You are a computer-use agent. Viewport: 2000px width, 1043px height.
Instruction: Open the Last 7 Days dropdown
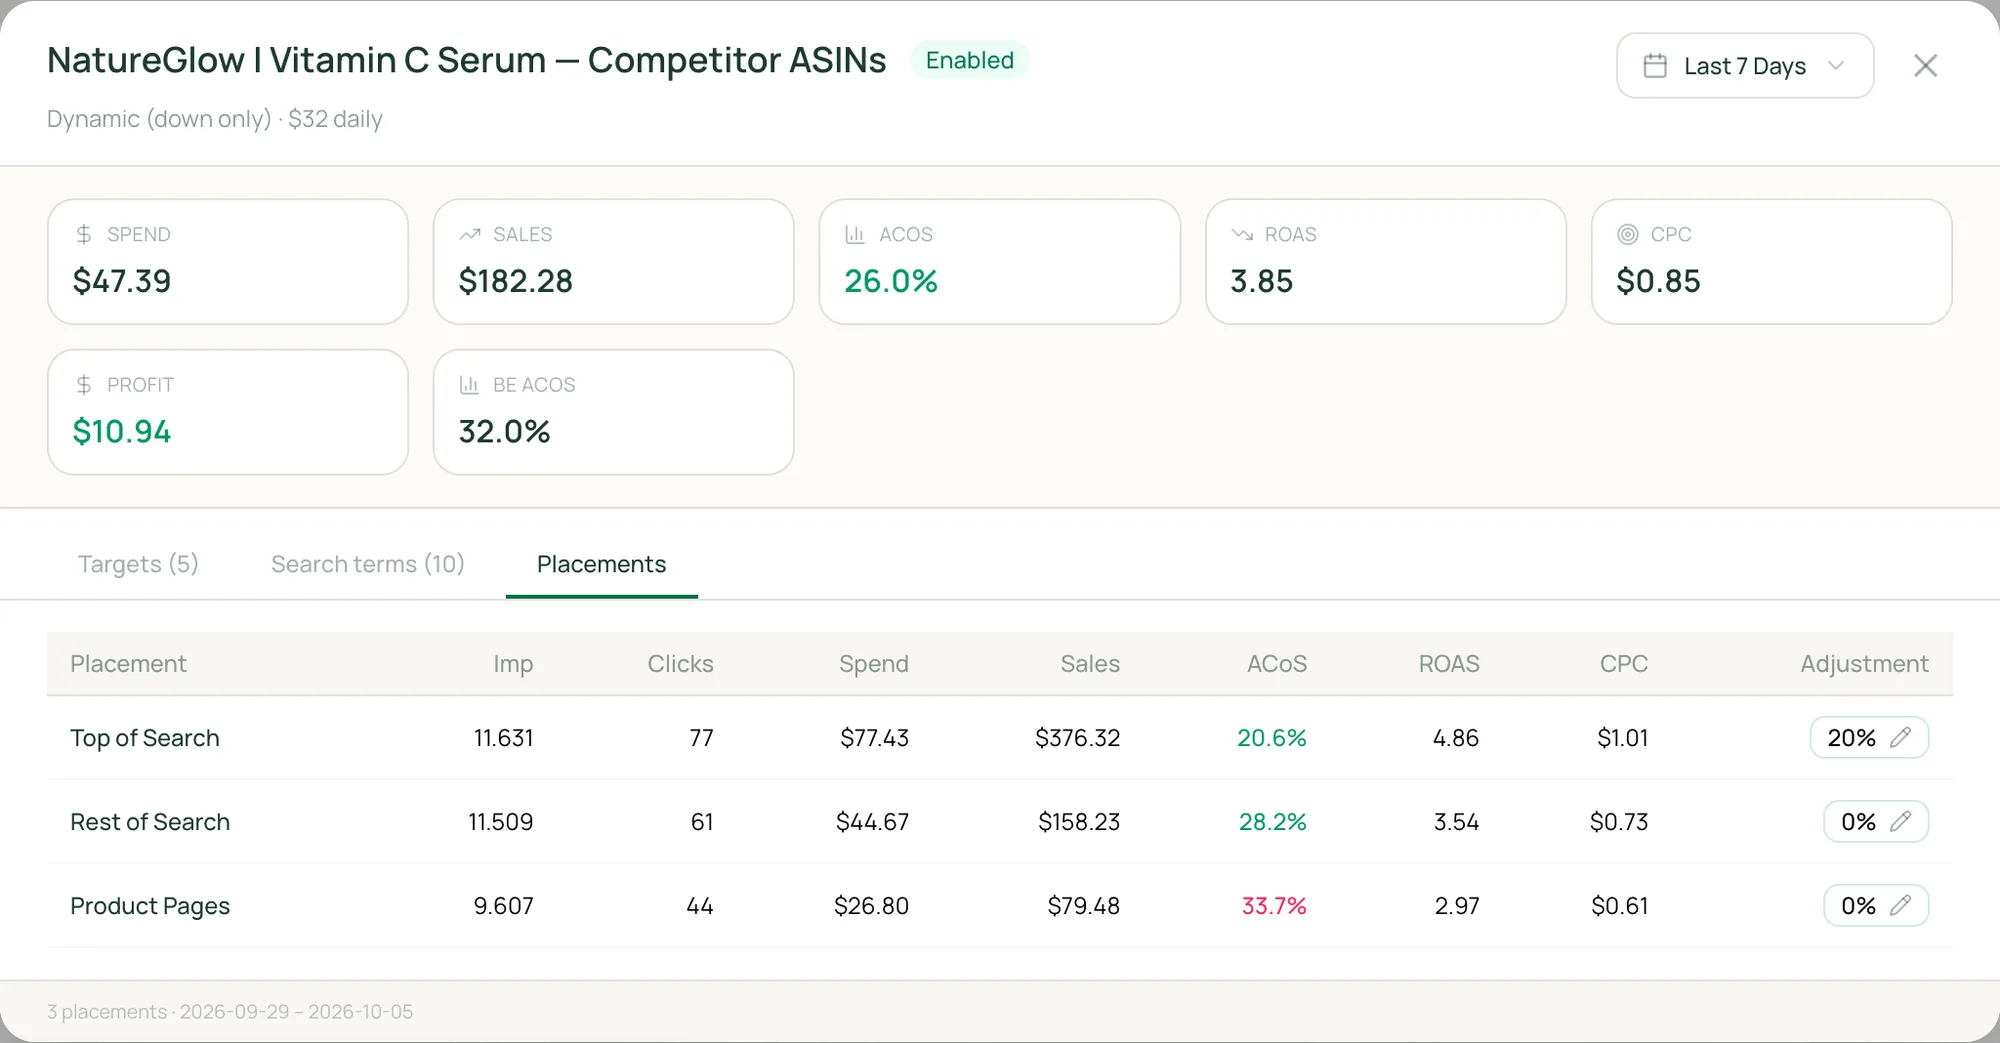[x=1745, y=66]
